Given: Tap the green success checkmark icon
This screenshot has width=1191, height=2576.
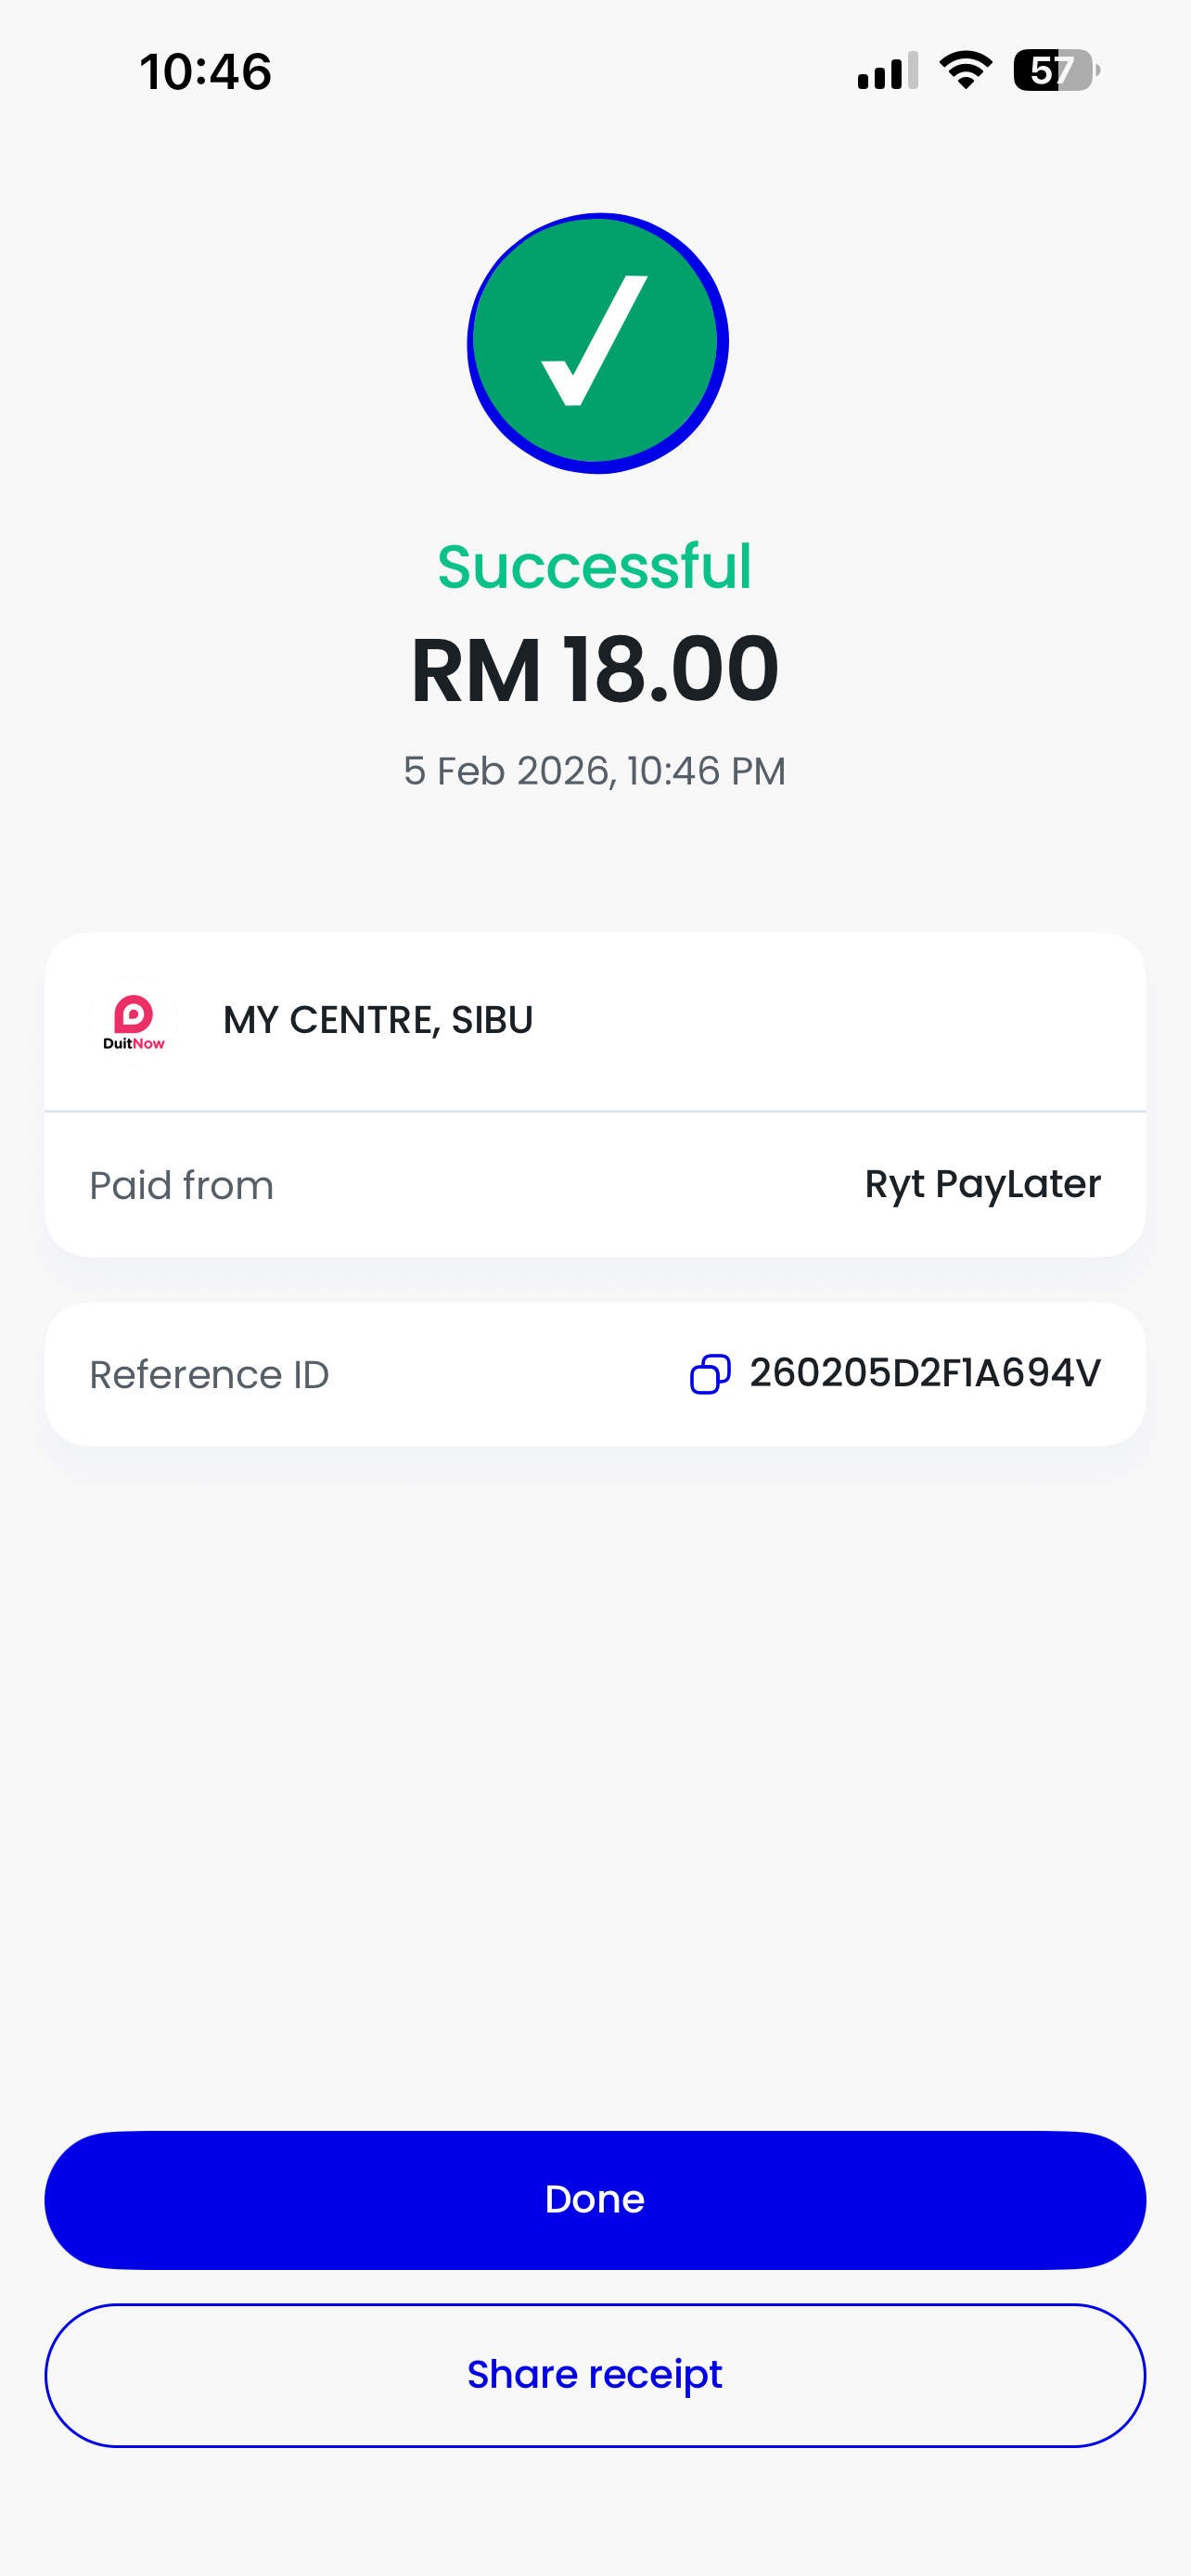Looking at the screenshot, I should (x=597, y=343).
